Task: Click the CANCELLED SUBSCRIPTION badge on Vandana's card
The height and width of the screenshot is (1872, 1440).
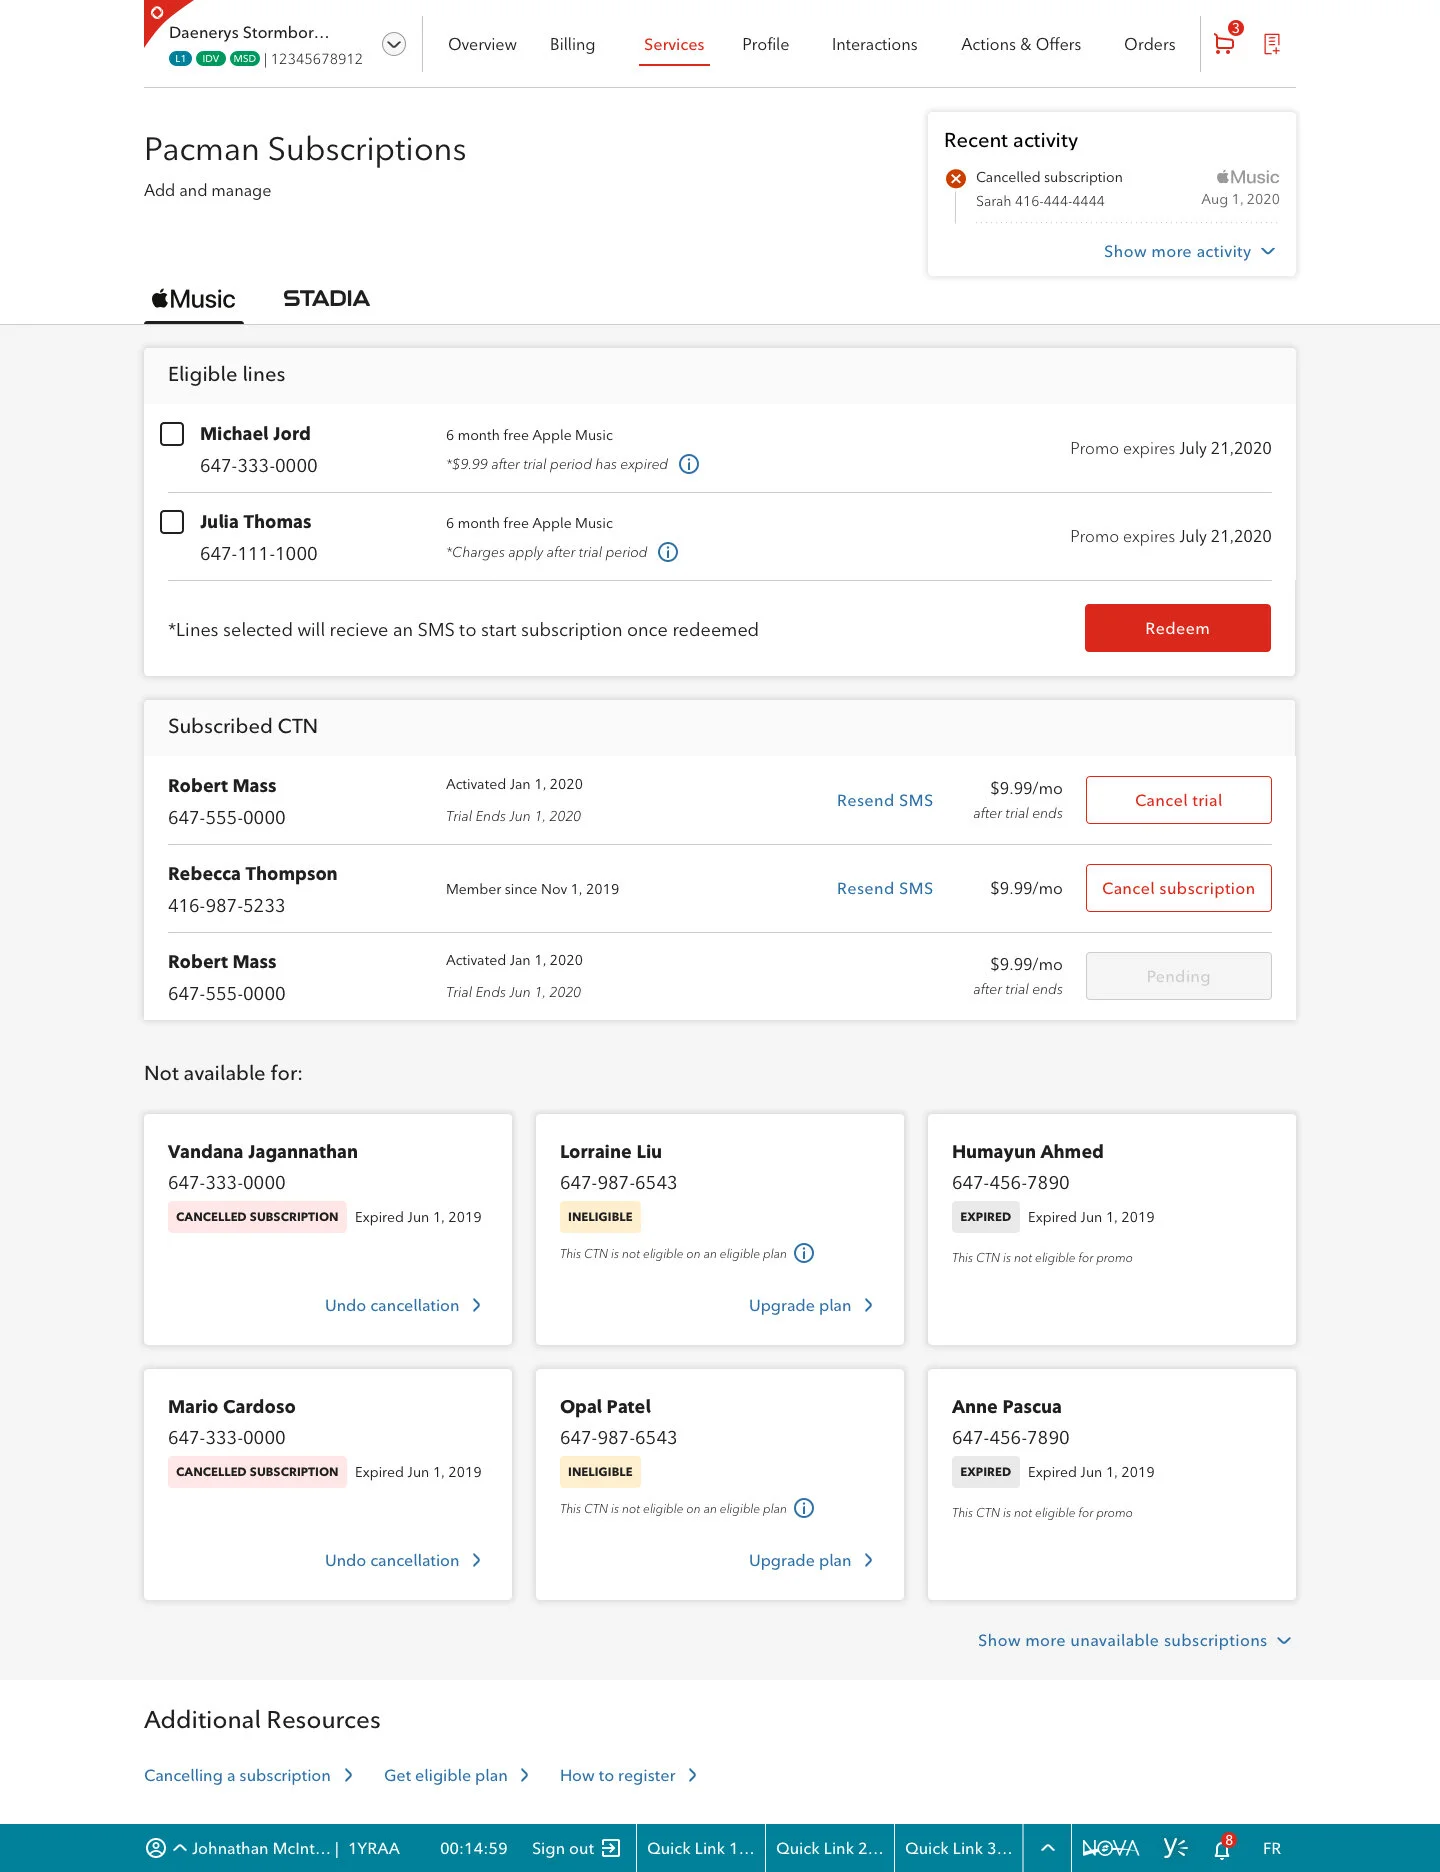Action: click(x=257, y=1217)
